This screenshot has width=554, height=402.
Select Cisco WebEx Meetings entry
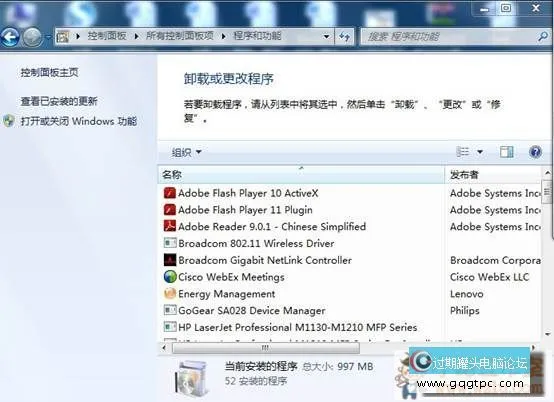tap(231, 277)
